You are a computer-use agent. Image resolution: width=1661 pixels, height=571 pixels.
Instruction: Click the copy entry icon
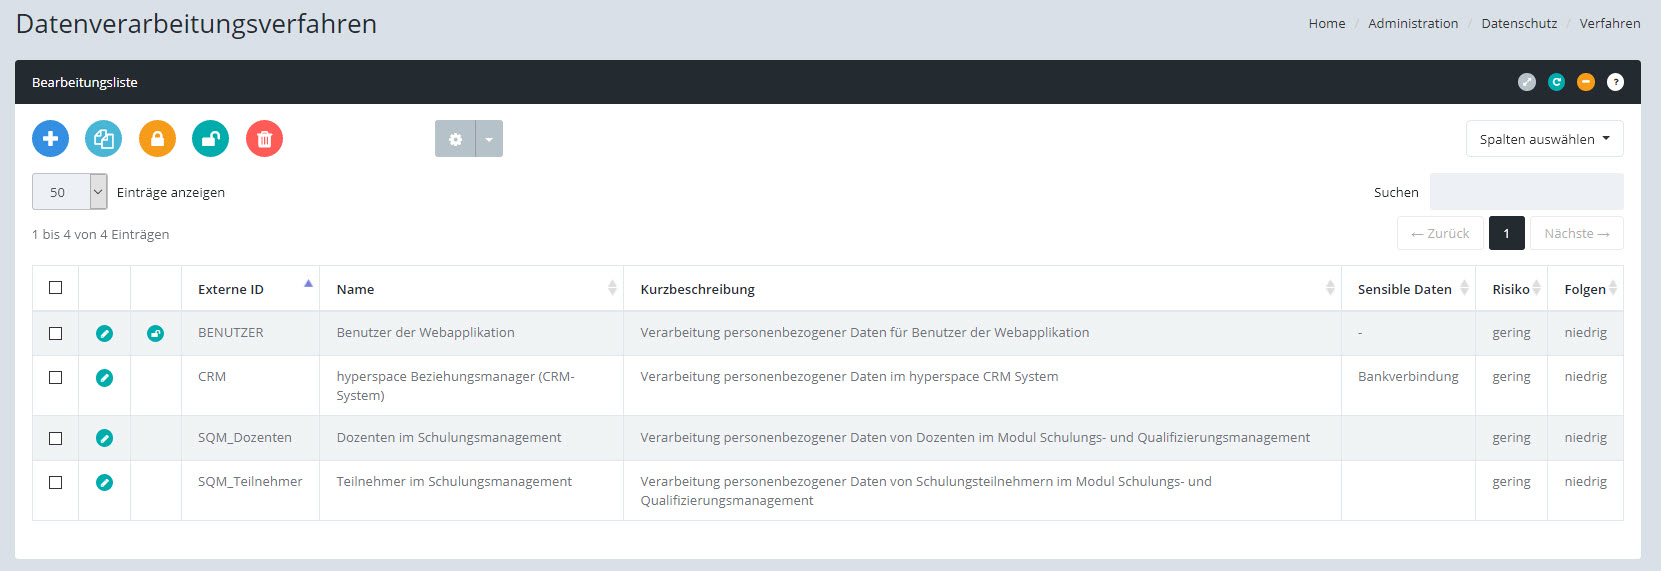[x=103, y=139]
